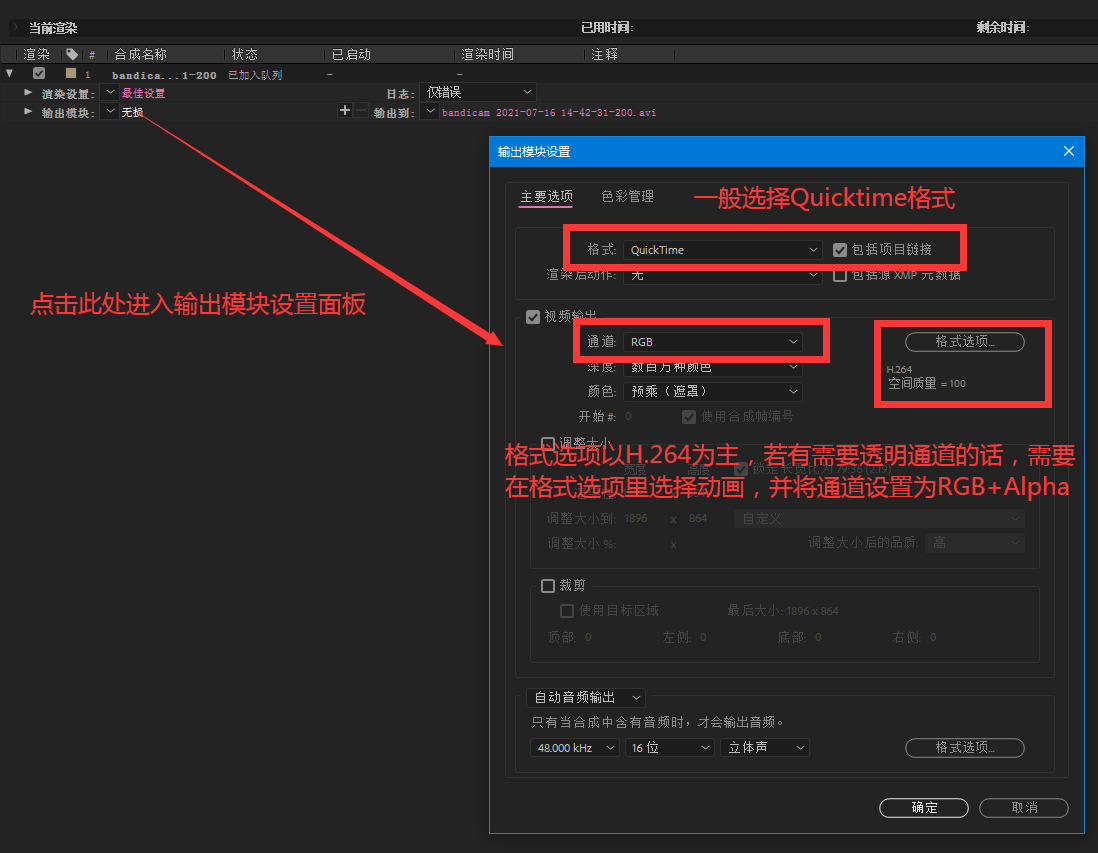1098x853 pixels.
Task: Click the label color swatch of render item 1
Action: [x=71, y=73]
